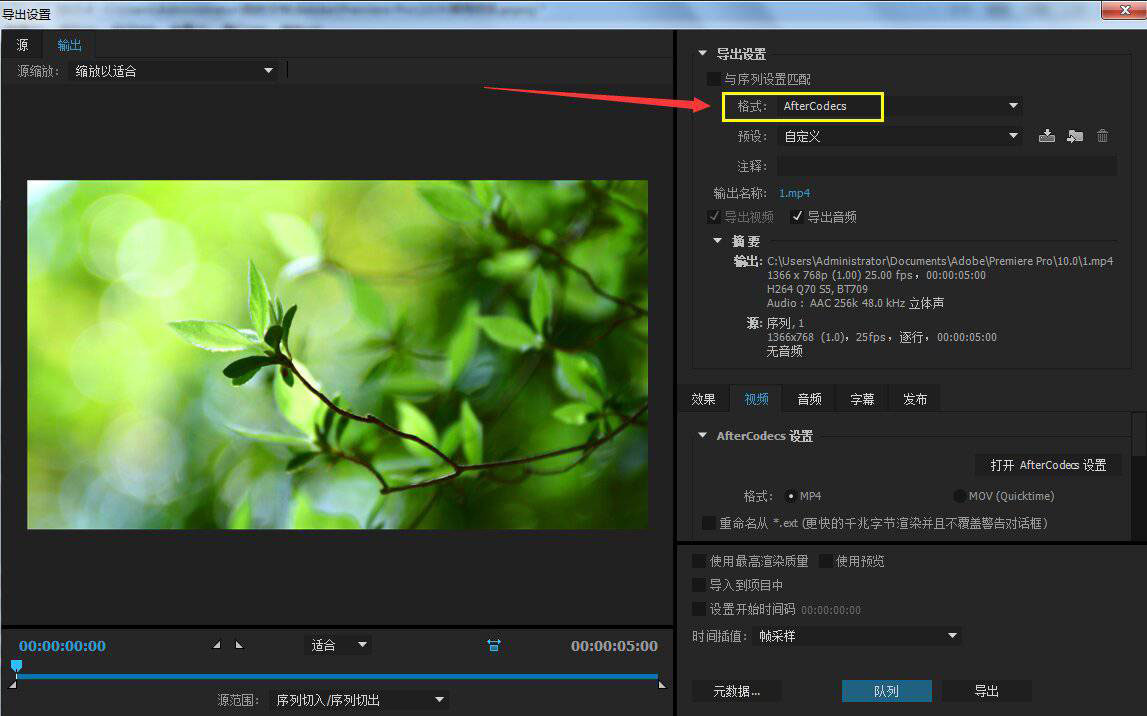Screen dimensions: 1147x716
Task: Click the current timecode 00:00:00:00
Action: pos(62,646)
